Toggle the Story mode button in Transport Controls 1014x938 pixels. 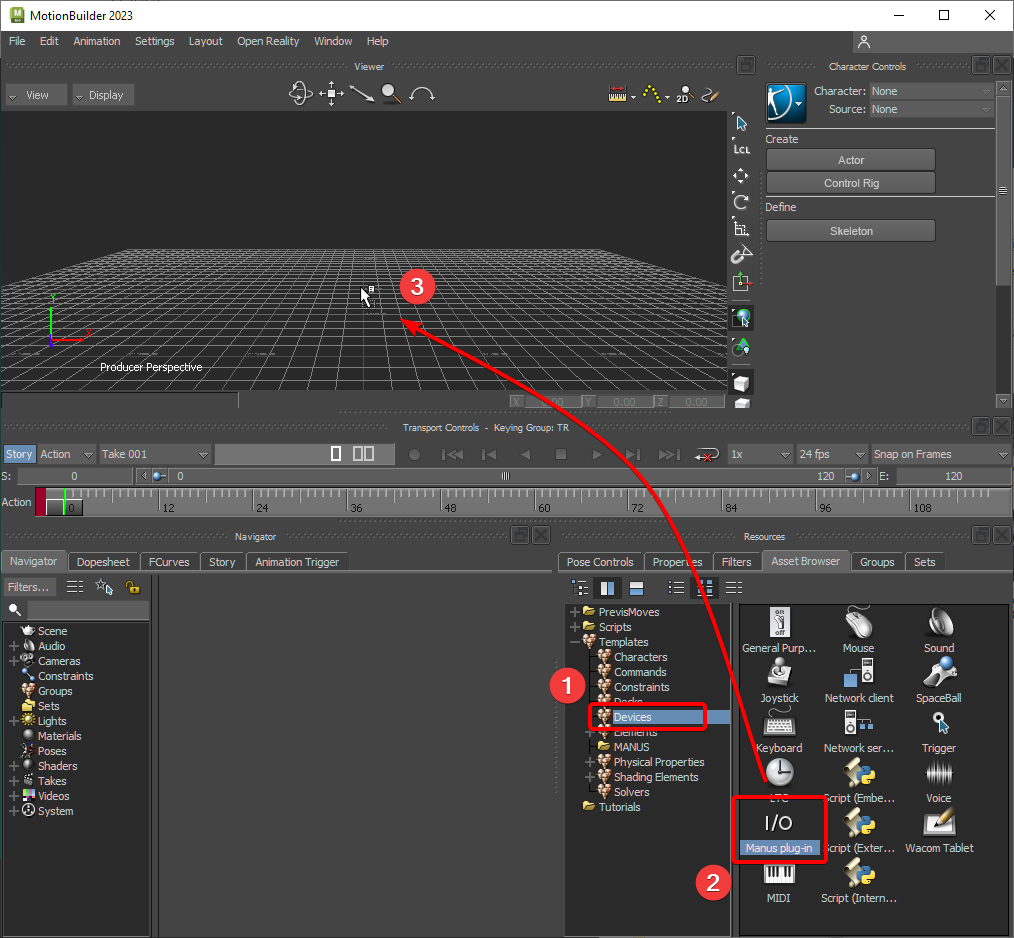pyautogui.click(x=19, y=454)
